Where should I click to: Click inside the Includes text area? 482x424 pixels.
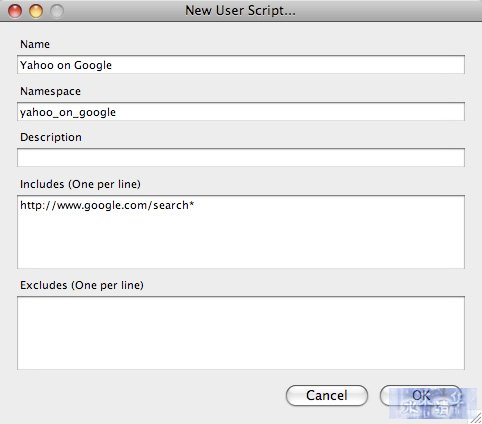241,232
